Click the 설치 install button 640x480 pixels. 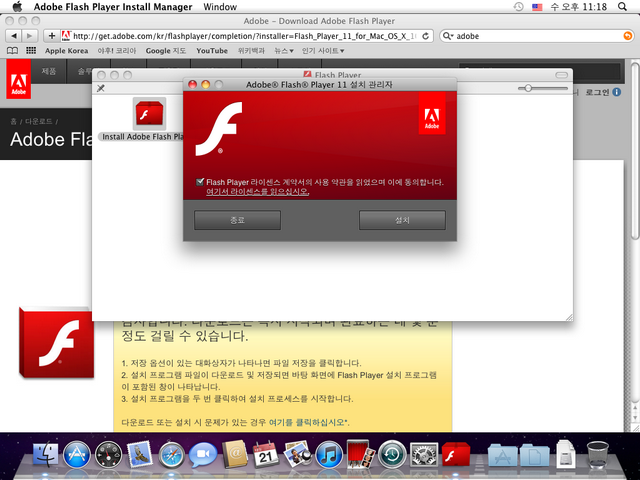pos(402,220)
